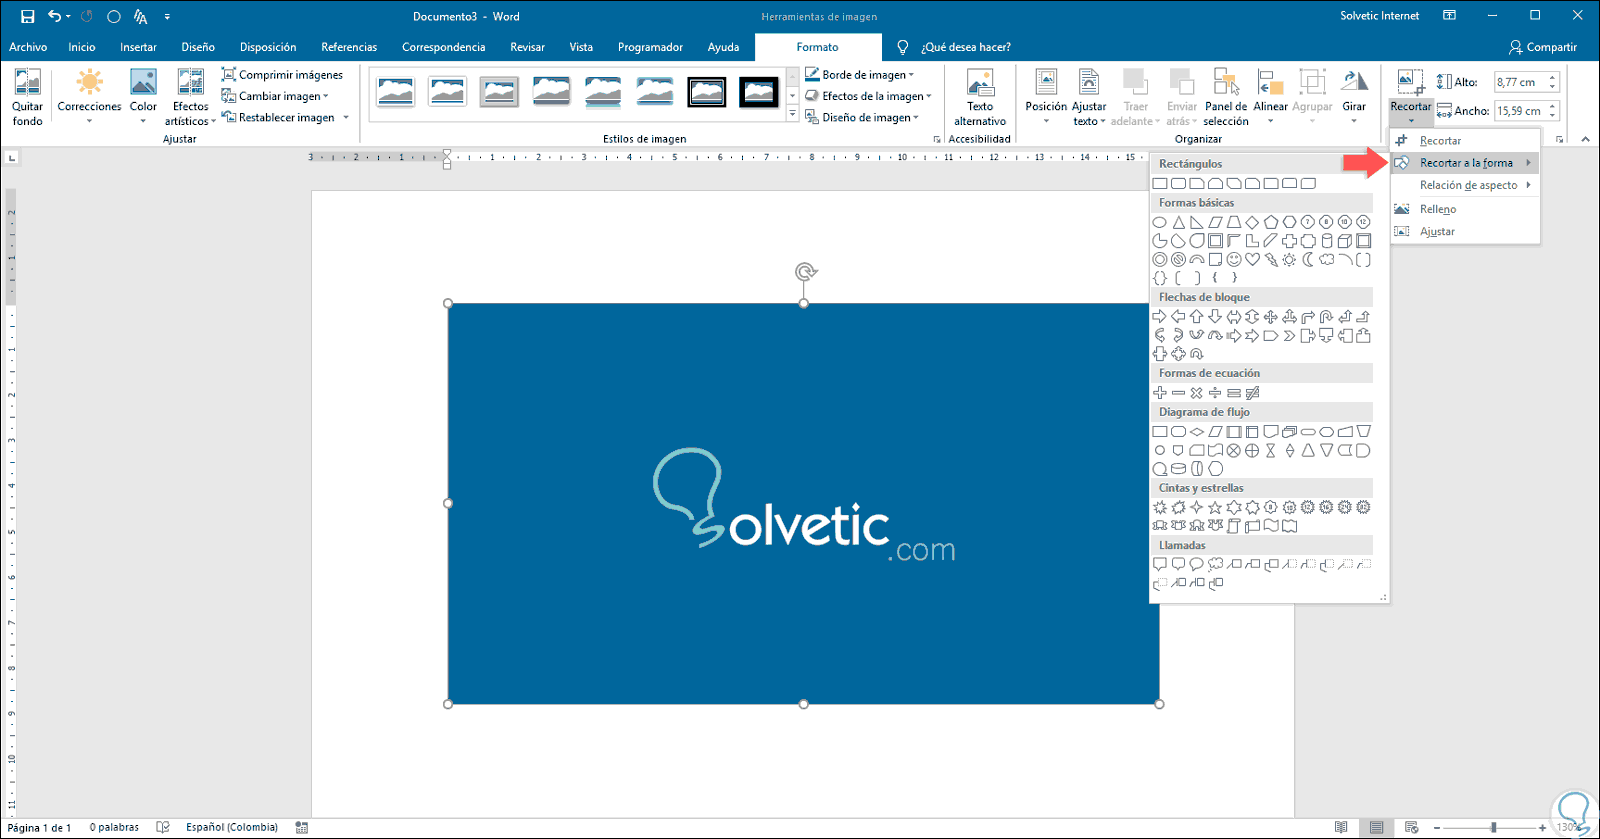This screenshot has height=839, width=1600.
Task: Expand Efectos de la imagen options
Action: tap(869, 96)
